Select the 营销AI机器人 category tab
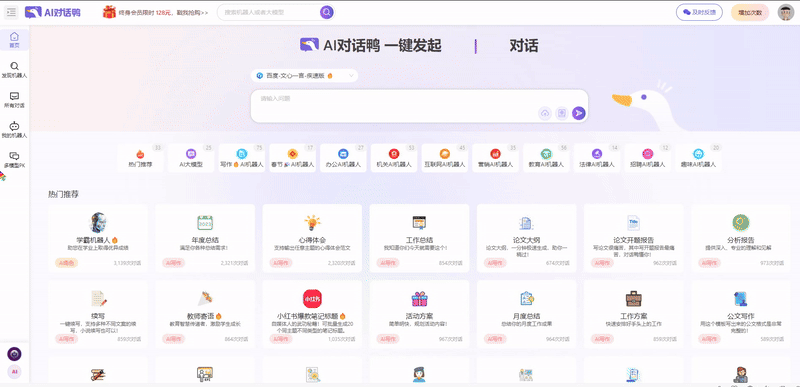The image size is (800, 387). coord(495,158)
